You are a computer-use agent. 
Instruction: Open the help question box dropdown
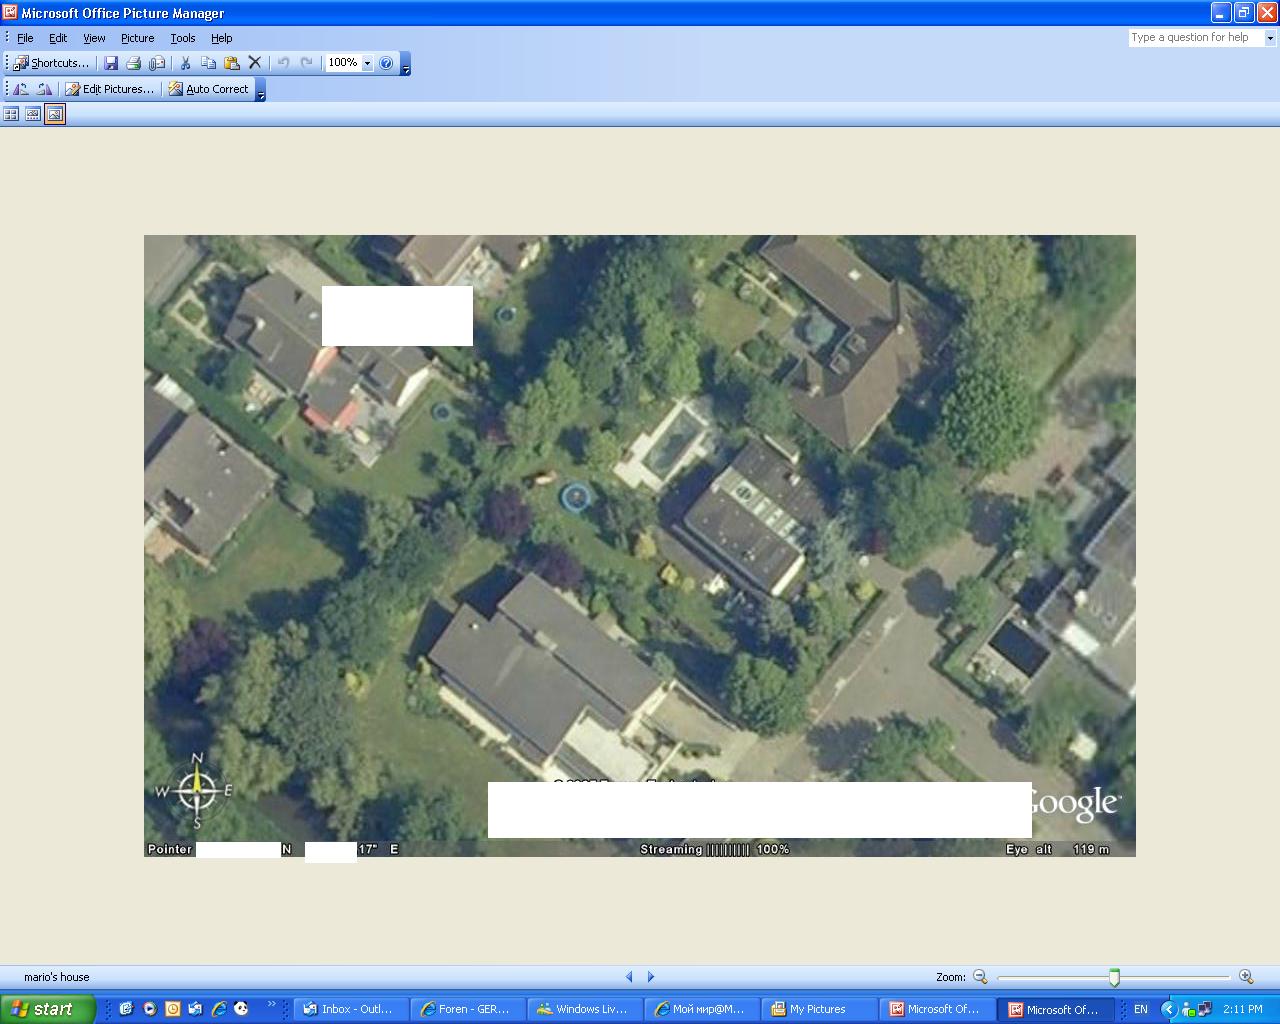click(1270, 38)
